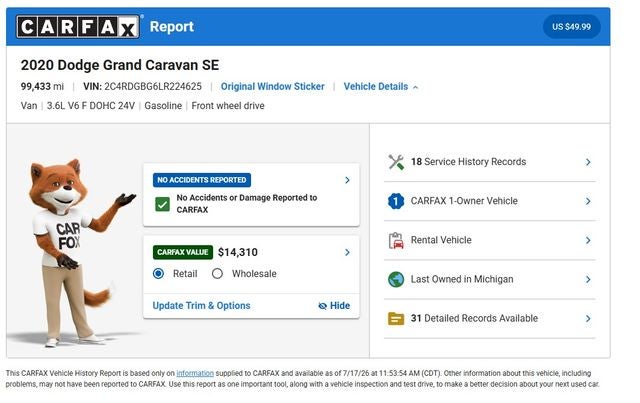
Task: Open Rental Vehicle details
Action: (x=489, y=240)
